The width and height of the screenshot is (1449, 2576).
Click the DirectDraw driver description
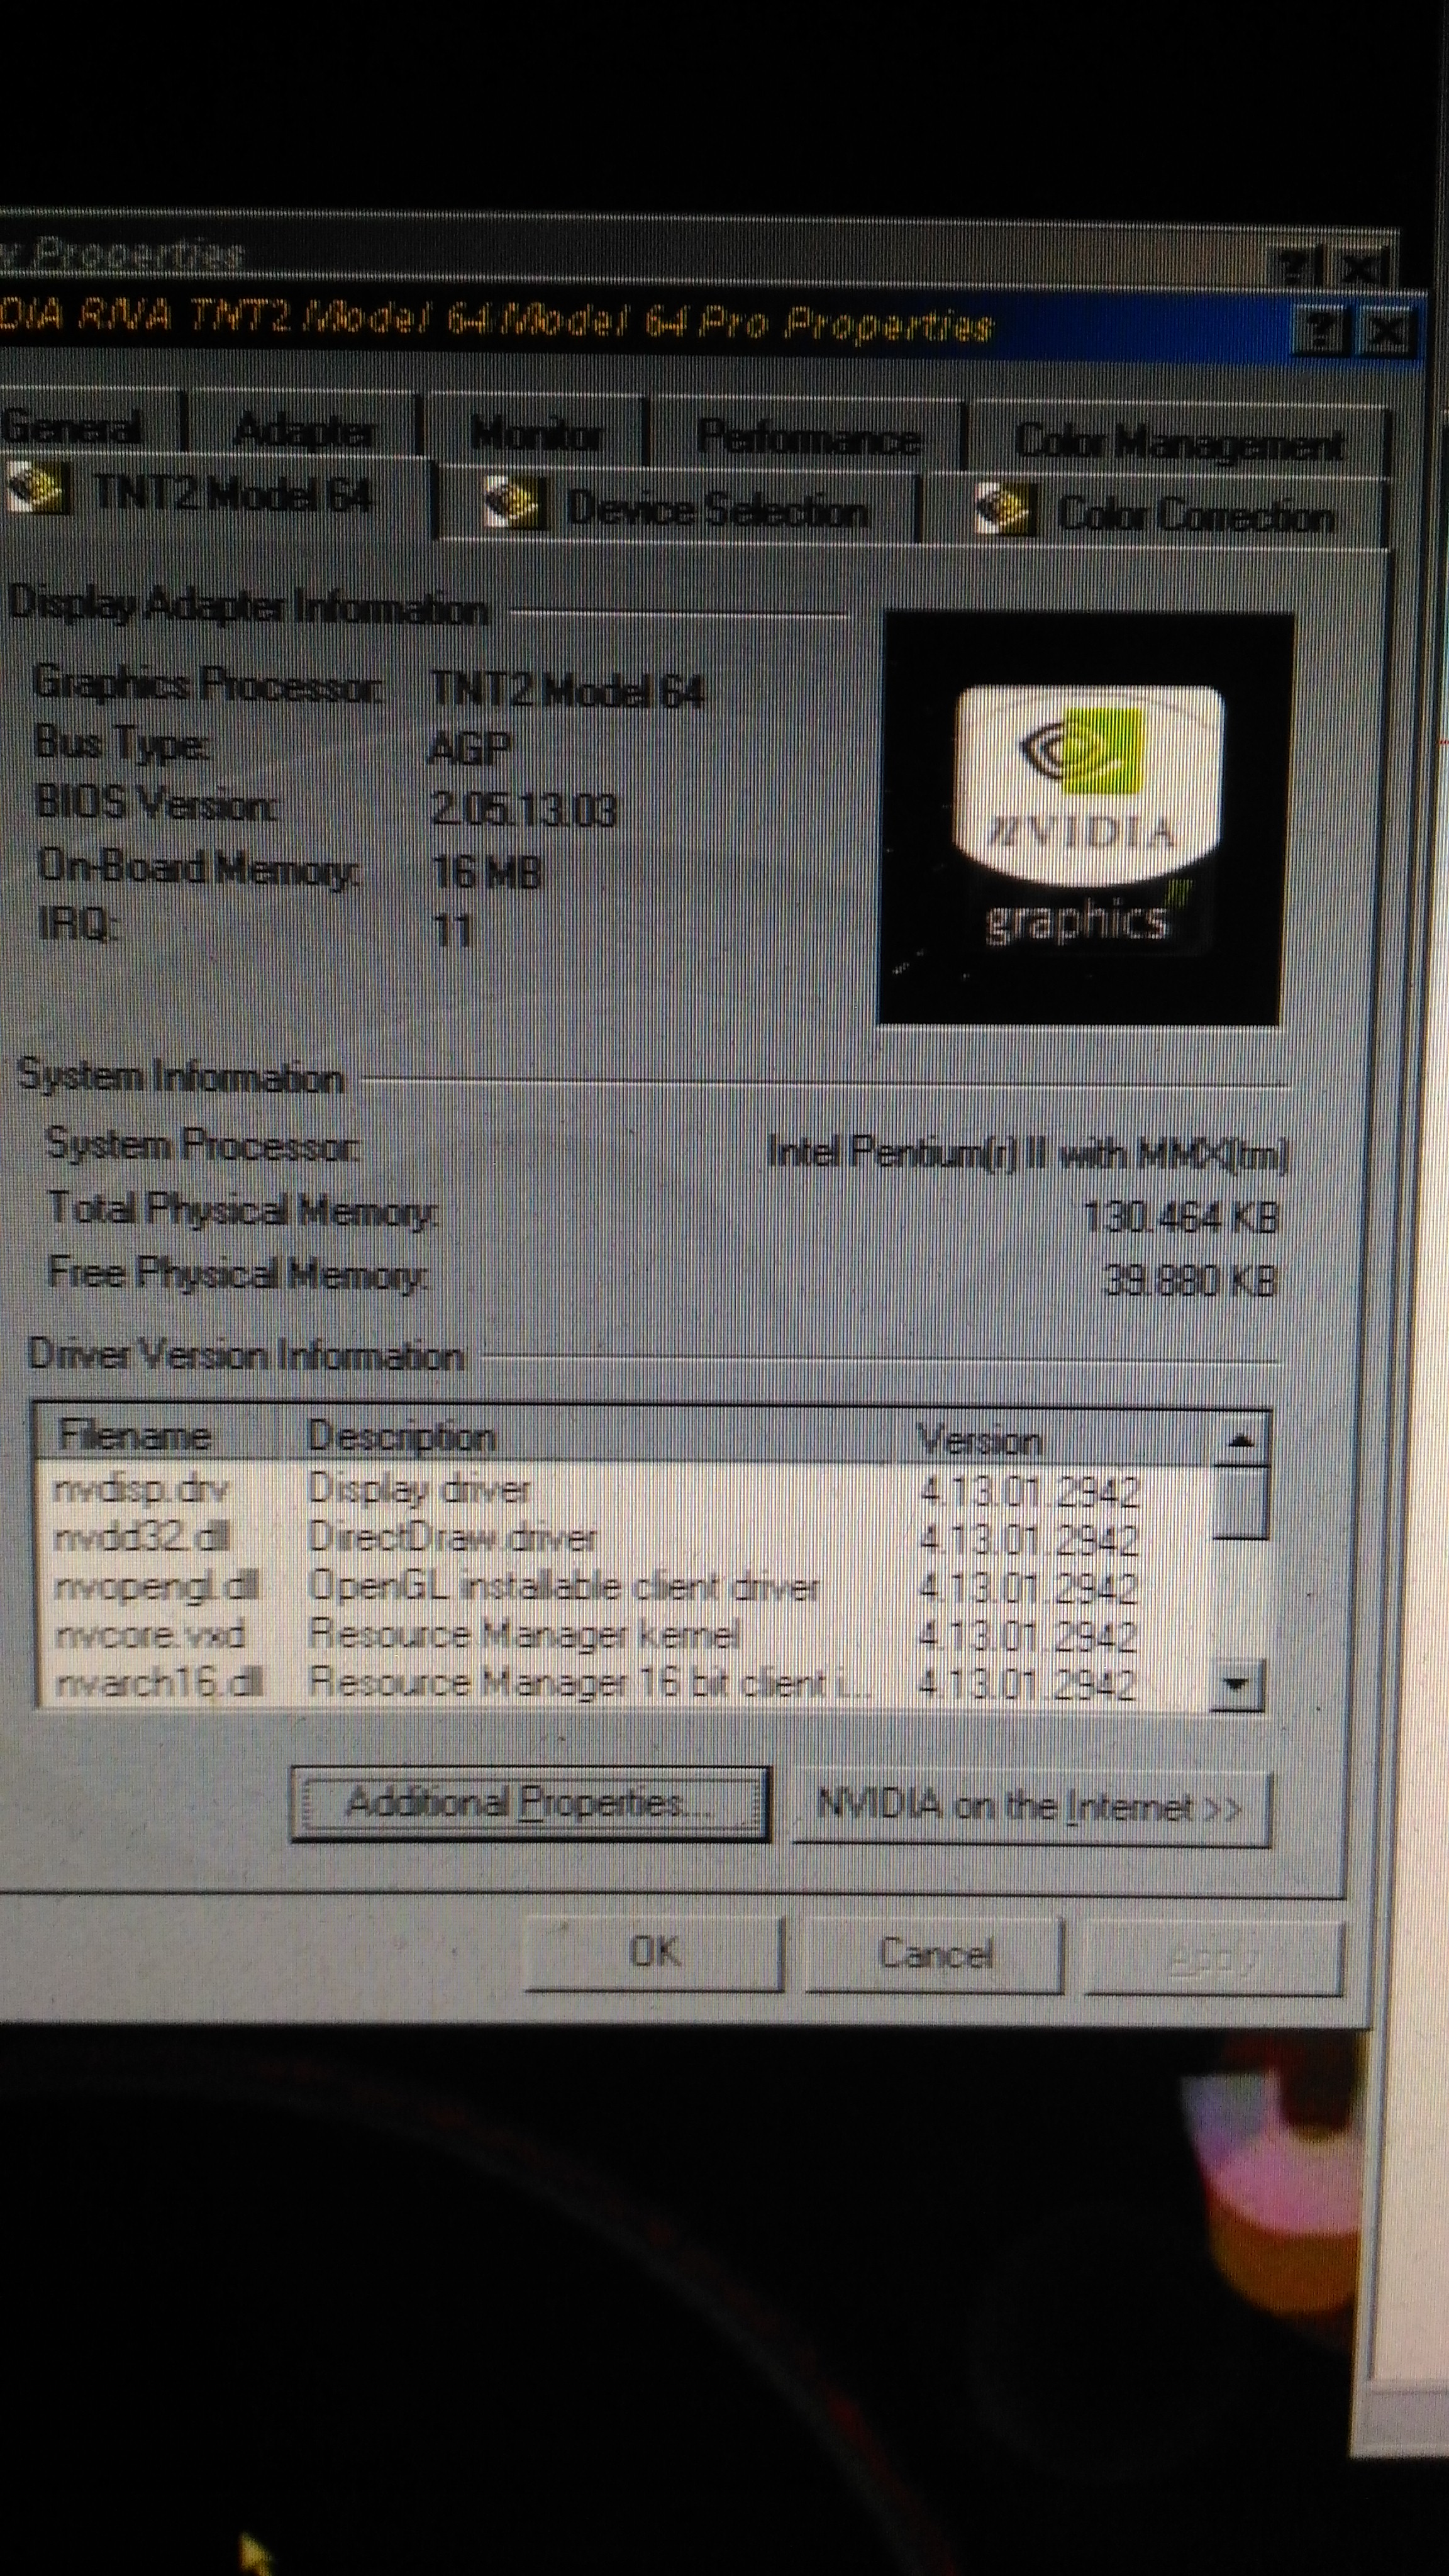[x=452, y=1538]
